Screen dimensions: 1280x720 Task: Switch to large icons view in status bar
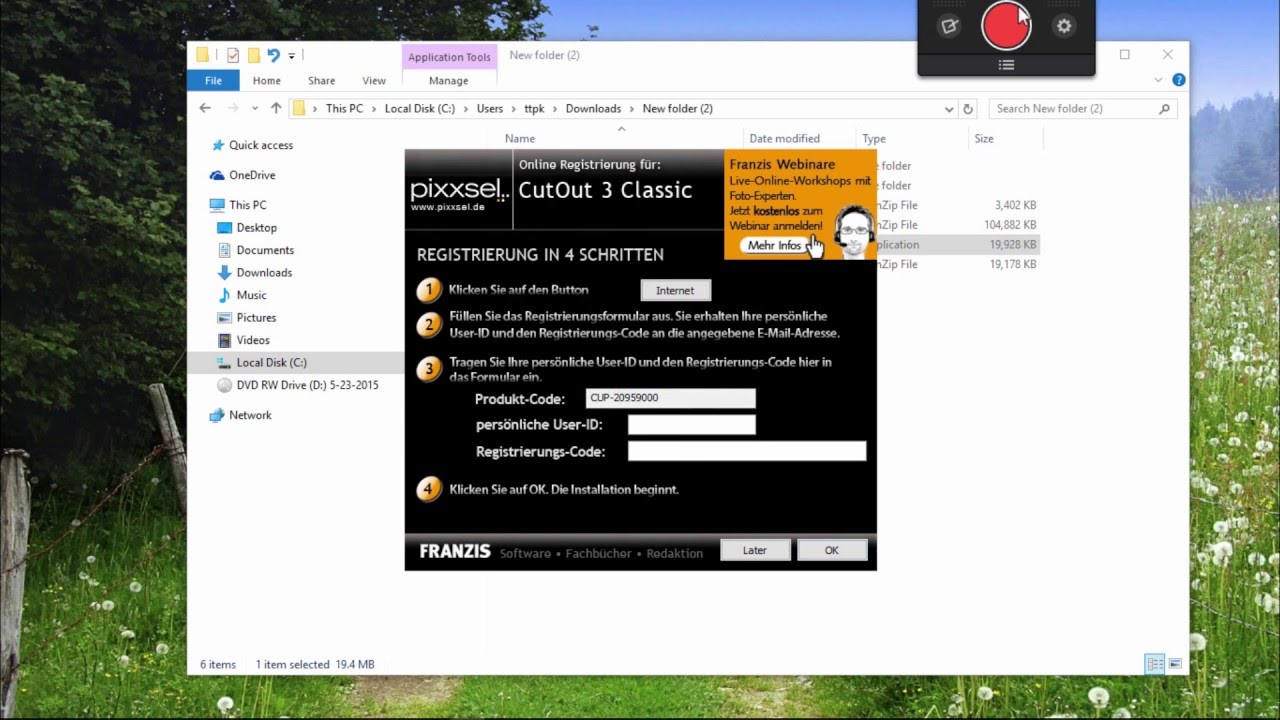[1175, 664]
